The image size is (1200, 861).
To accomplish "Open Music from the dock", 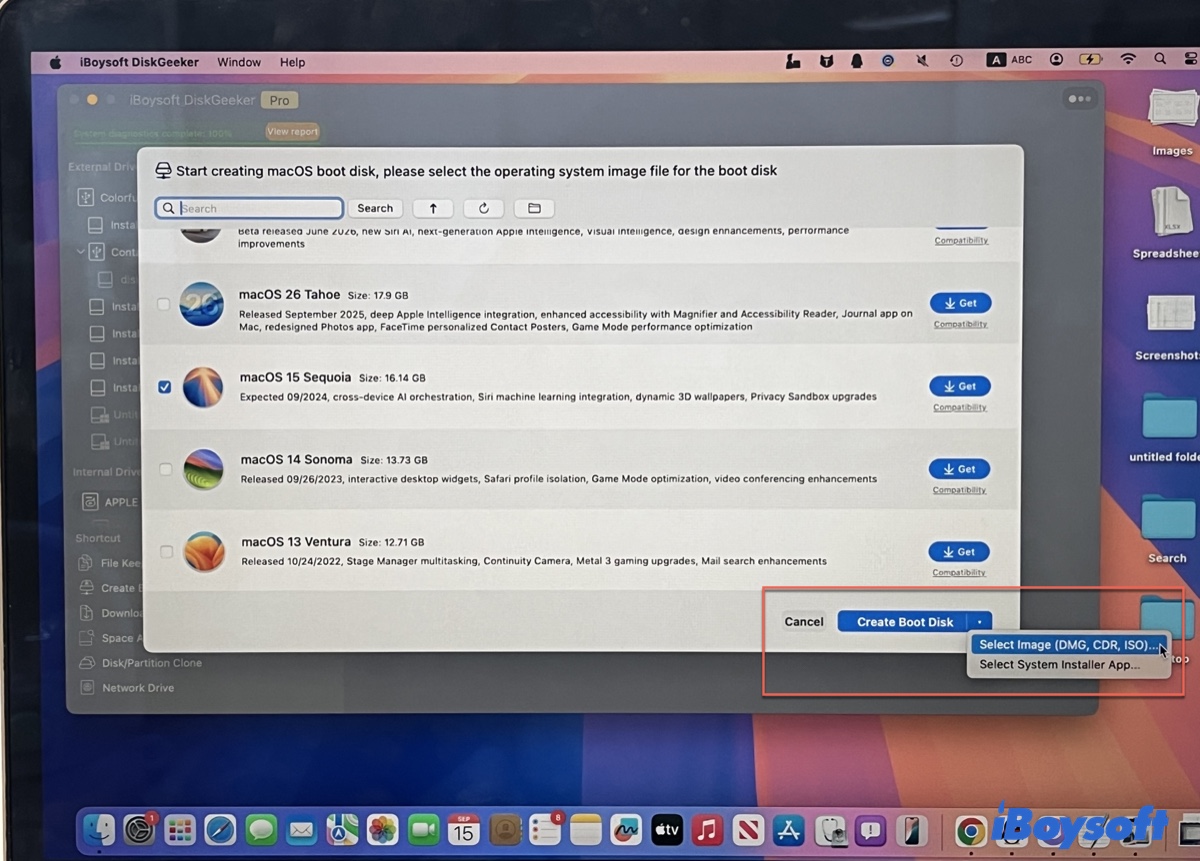I will 708,829.
